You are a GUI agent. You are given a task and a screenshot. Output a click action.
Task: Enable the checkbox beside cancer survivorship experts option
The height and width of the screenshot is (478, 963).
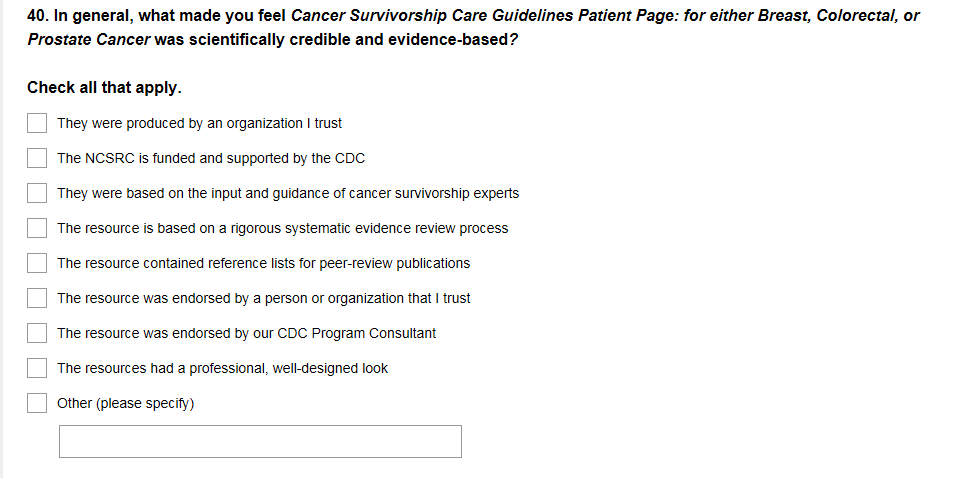[x=37, y=193]
